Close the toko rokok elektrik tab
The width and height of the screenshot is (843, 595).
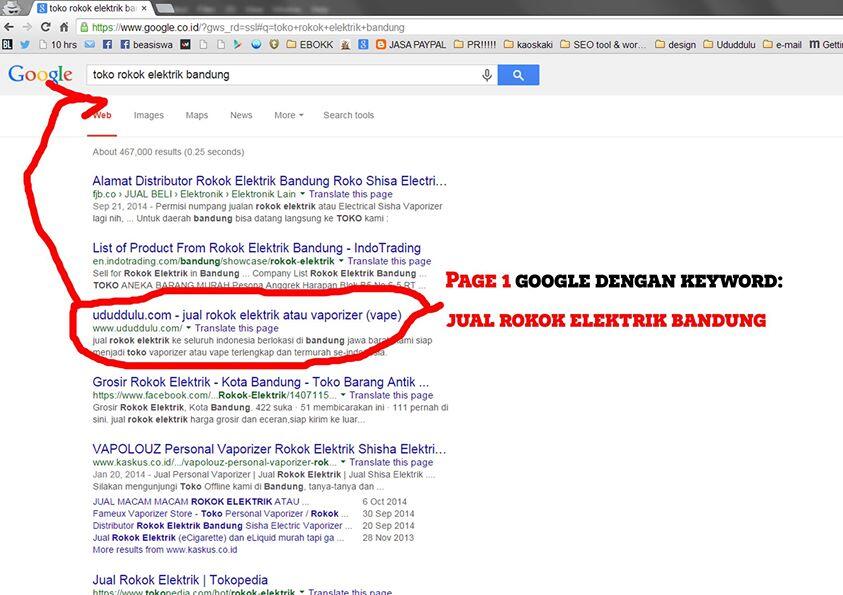(x=144, y=9)
